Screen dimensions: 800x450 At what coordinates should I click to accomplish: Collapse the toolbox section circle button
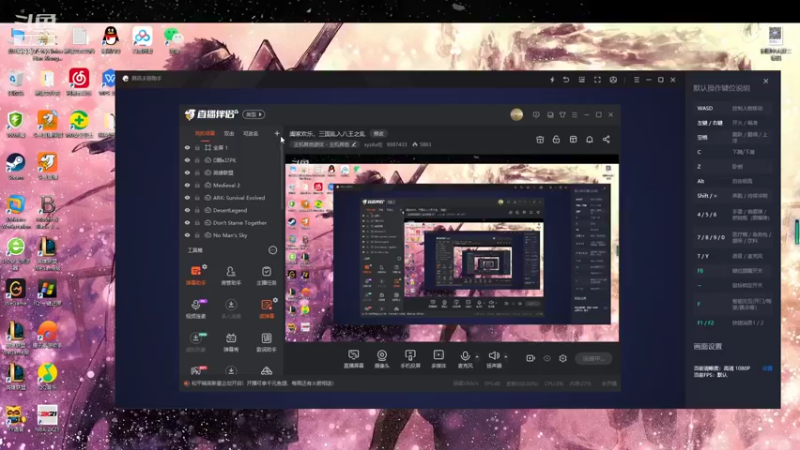[272, 250]
